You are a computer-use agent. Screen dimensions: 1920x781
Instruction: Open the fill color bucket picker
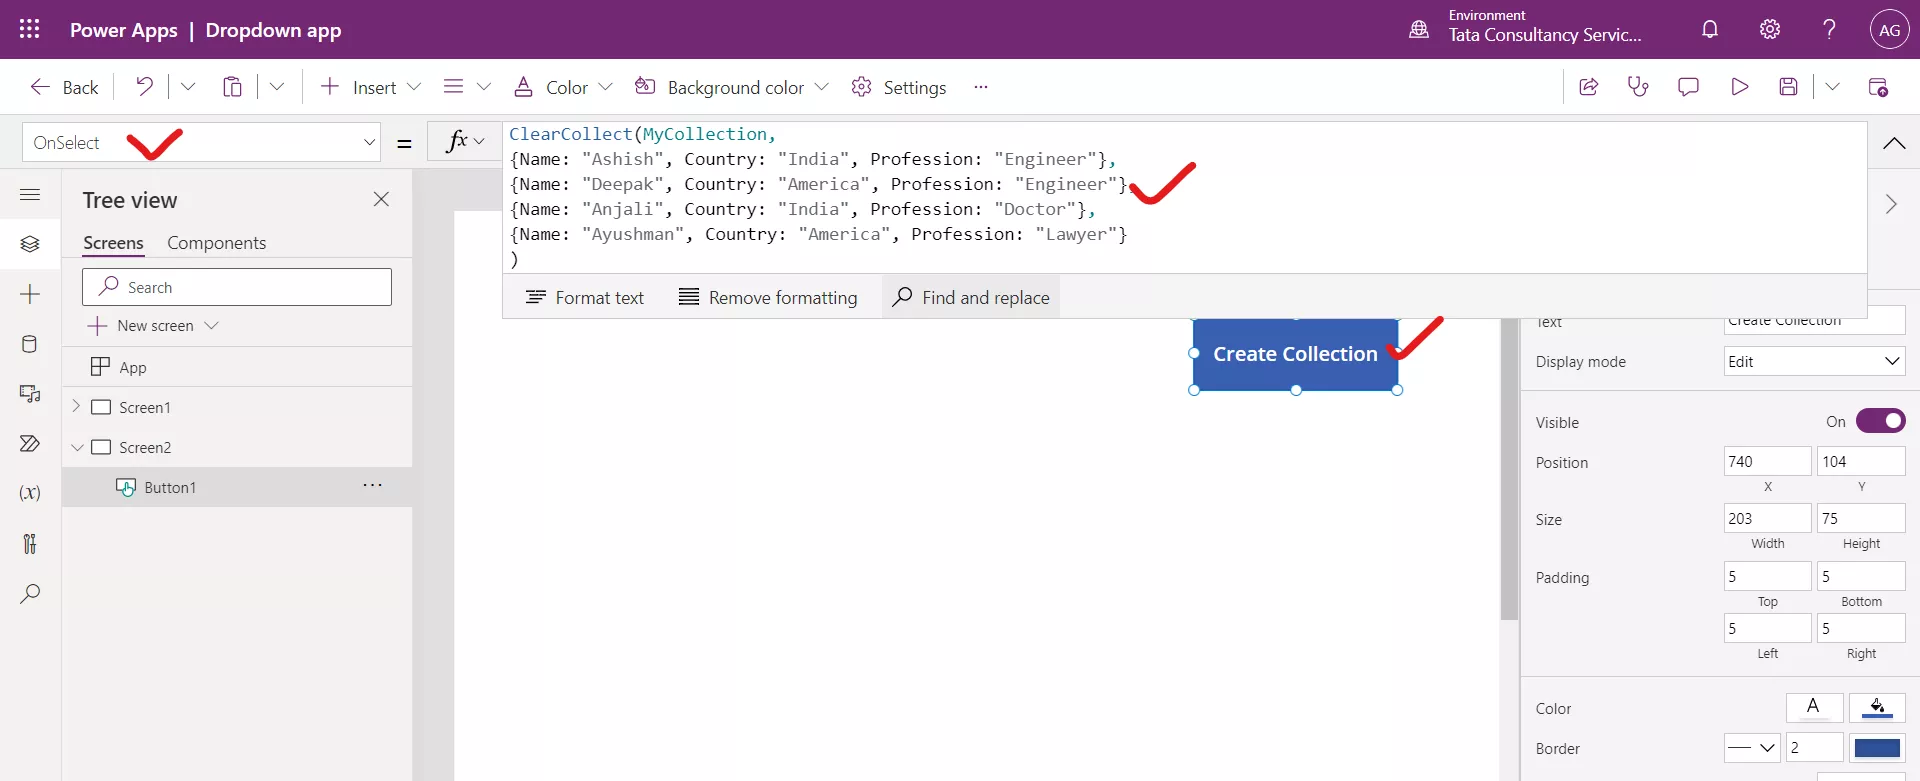(1877, 707)
